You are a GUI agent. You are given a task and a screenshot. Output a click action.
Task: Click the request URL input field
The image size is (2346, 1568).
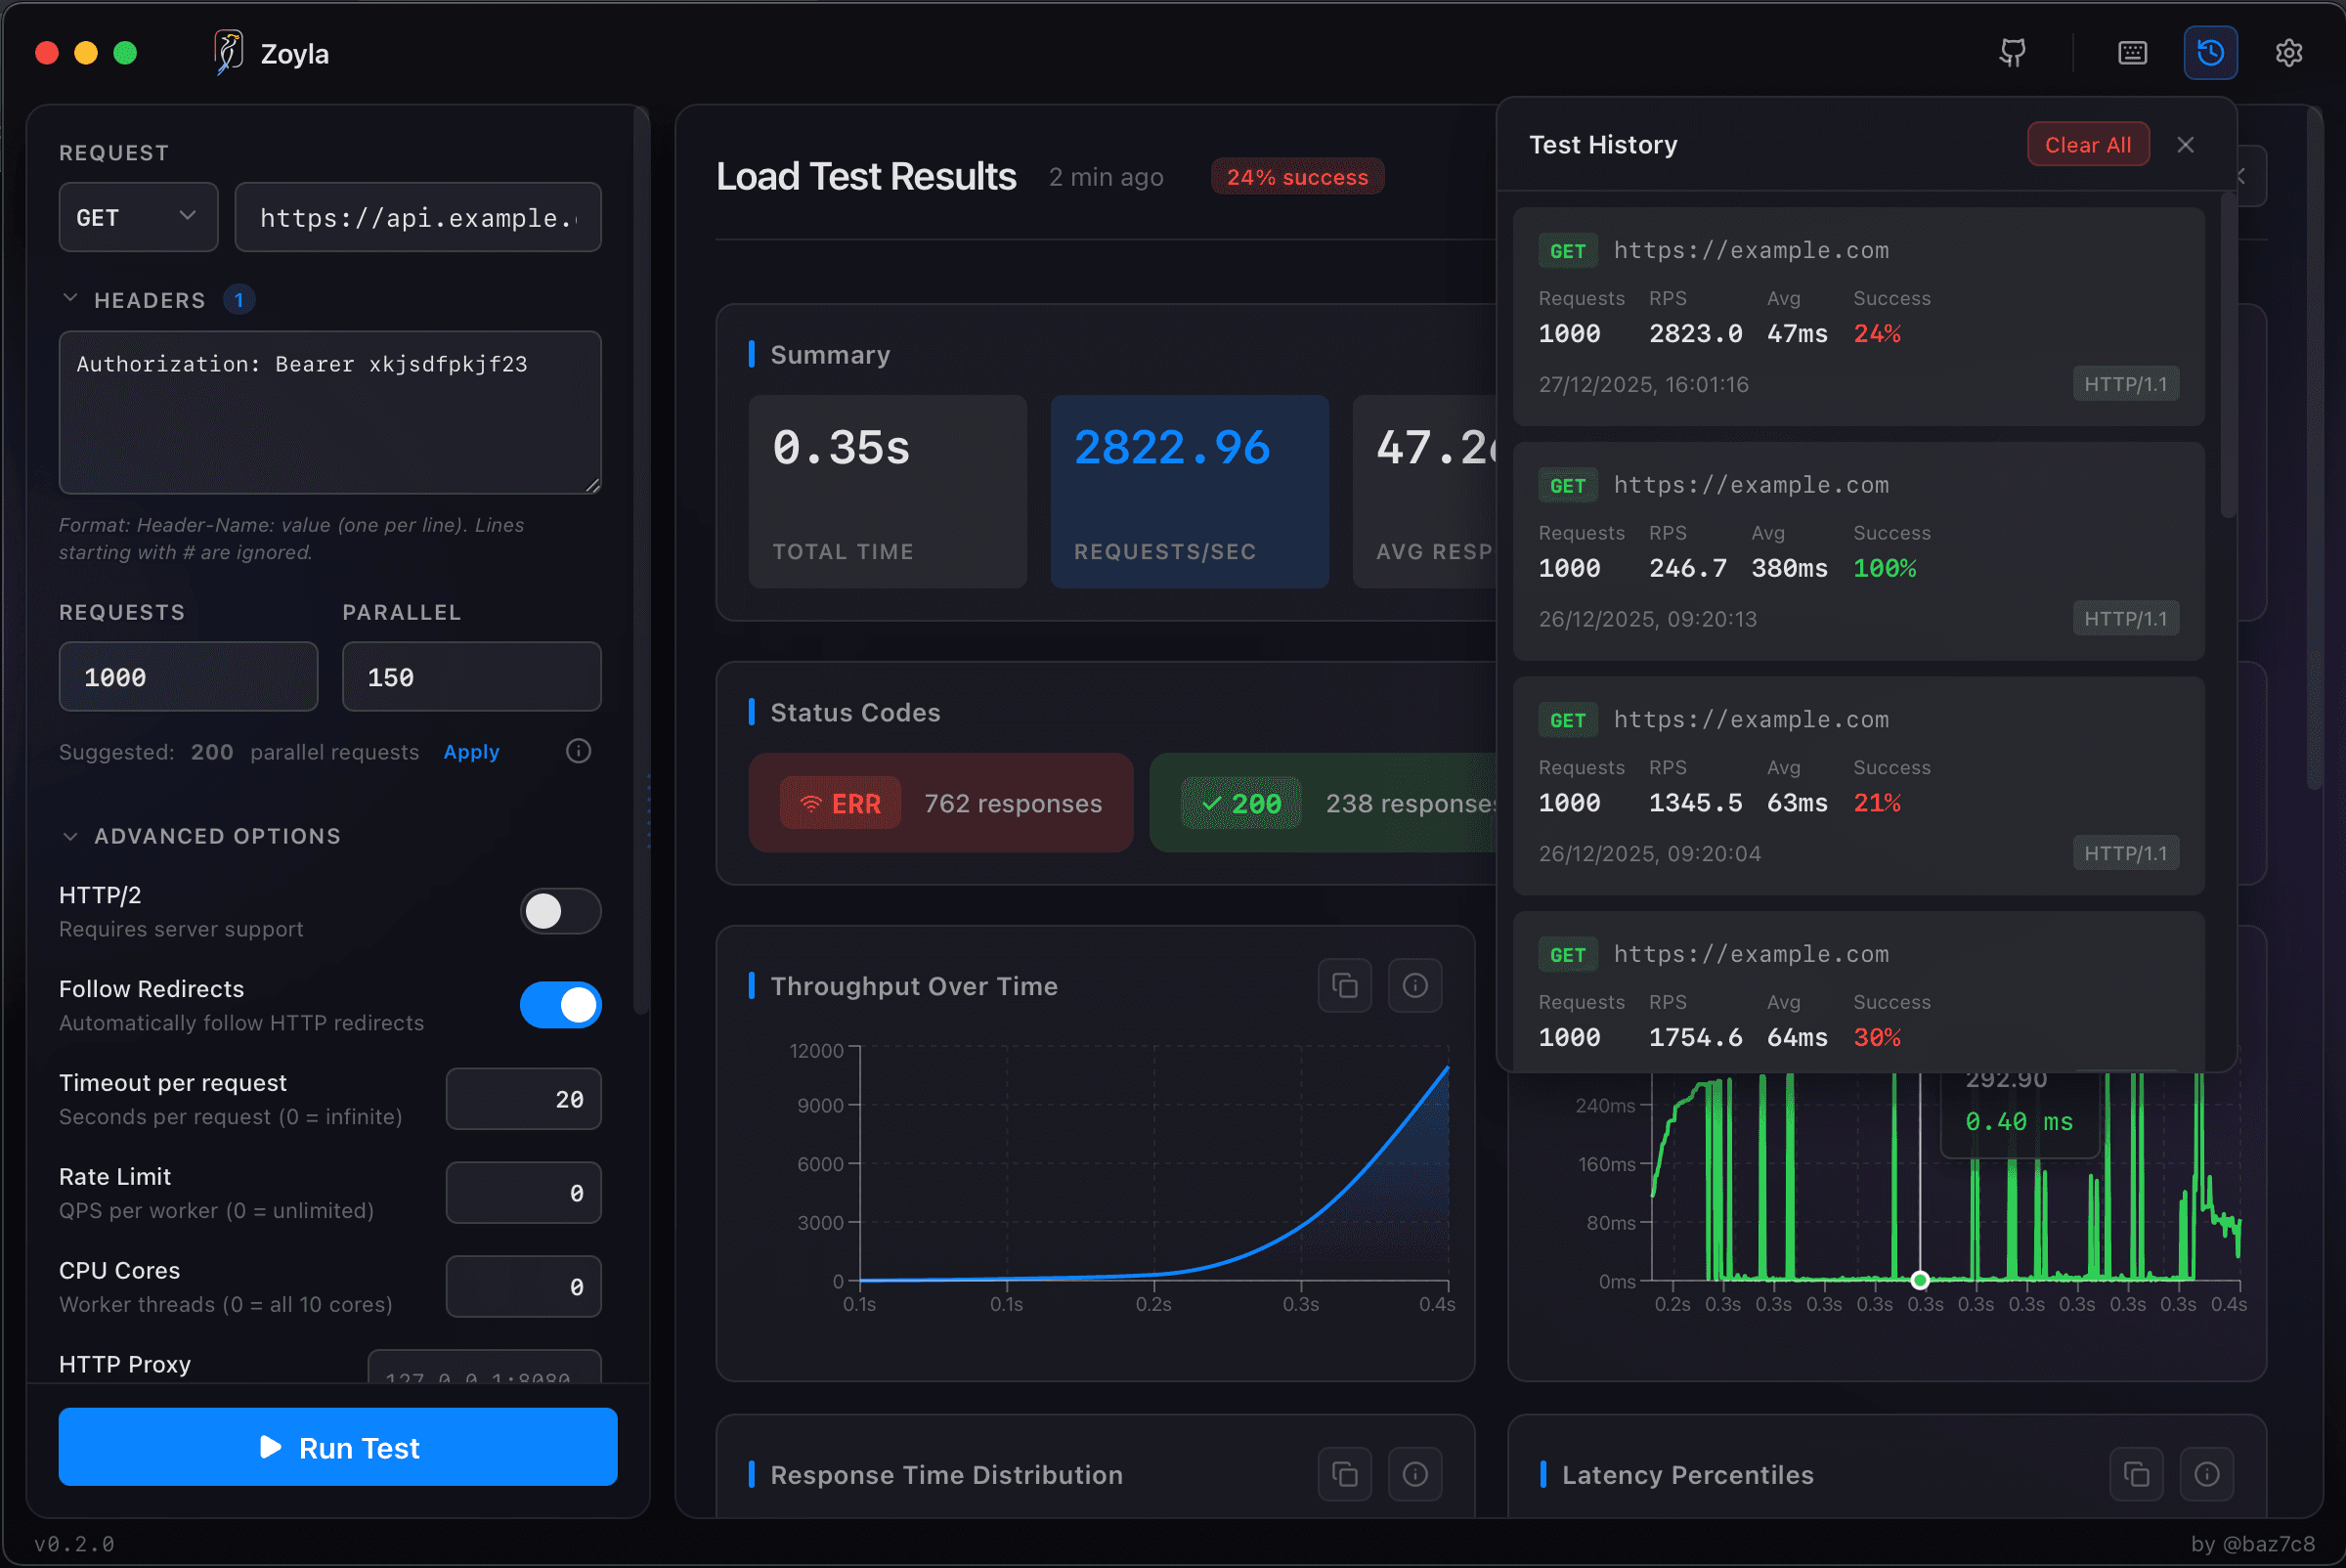tap(417, 217)
